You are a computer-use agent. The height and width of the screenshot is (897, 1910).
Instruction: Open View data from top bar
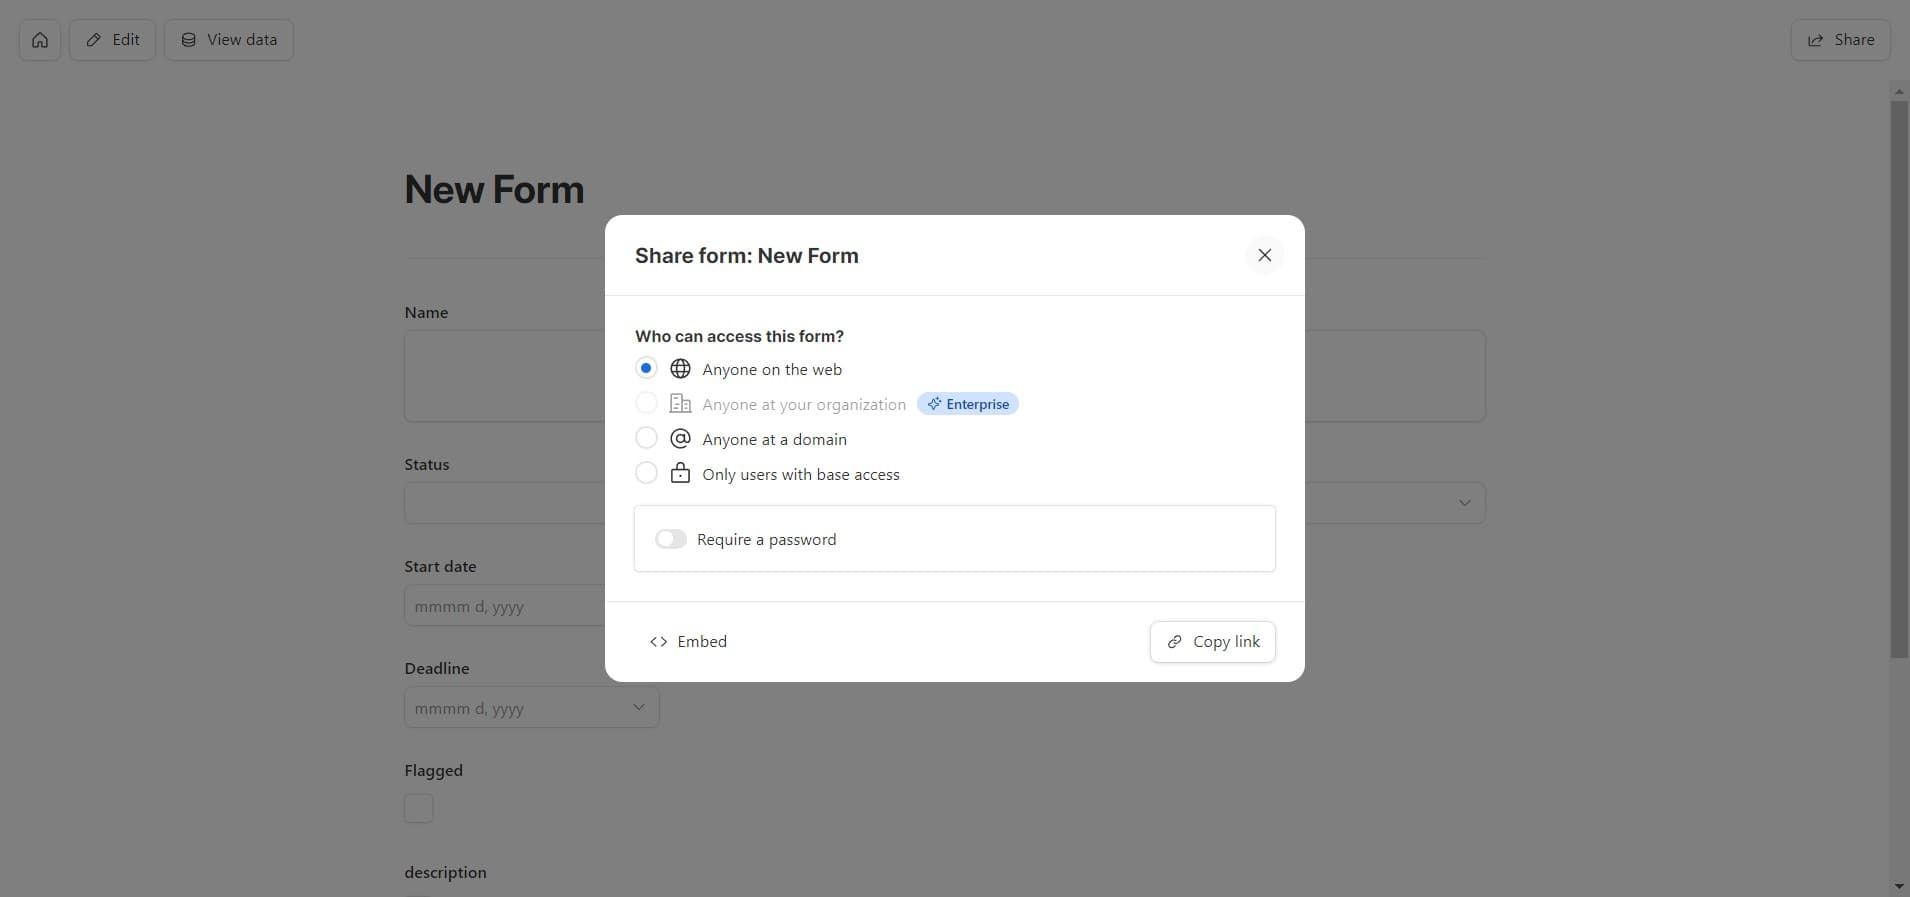[x=229, y=40]
